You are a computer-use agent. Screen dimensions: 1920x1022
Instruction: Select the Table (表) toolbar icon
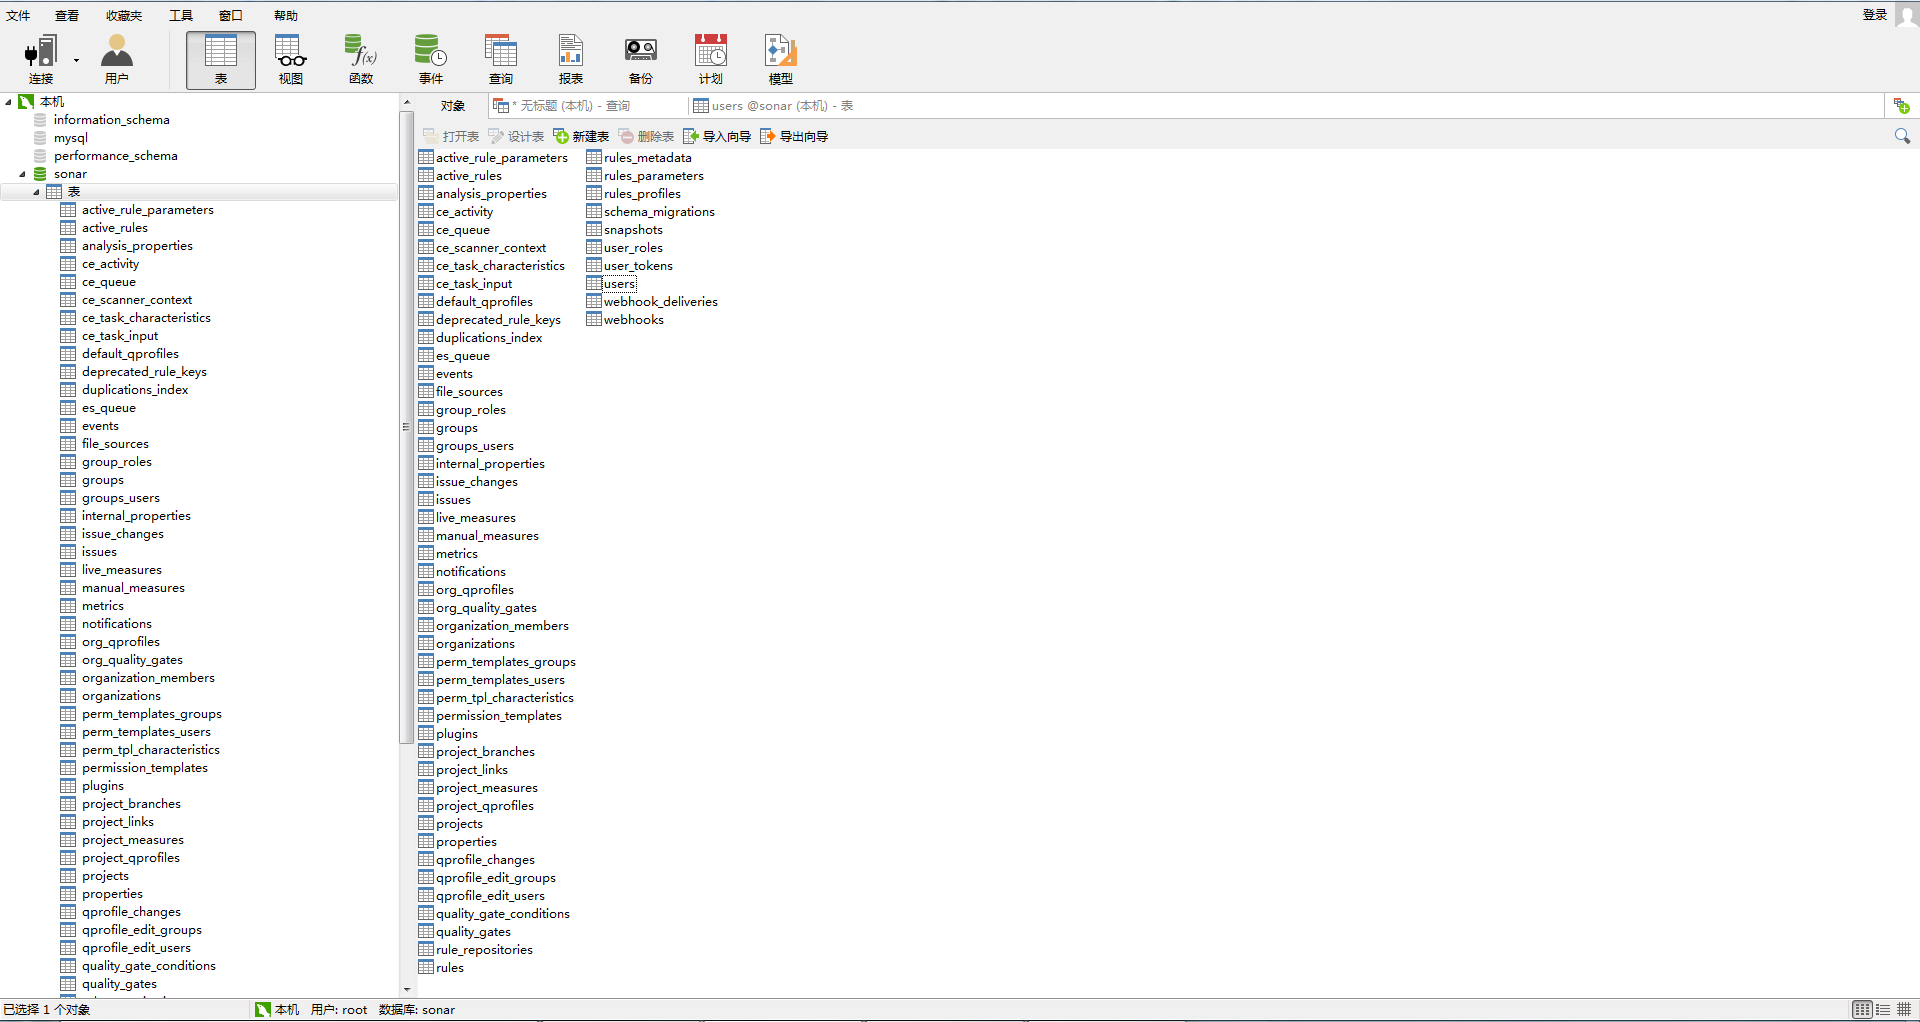pyautogui.click(x=221, y=59)
